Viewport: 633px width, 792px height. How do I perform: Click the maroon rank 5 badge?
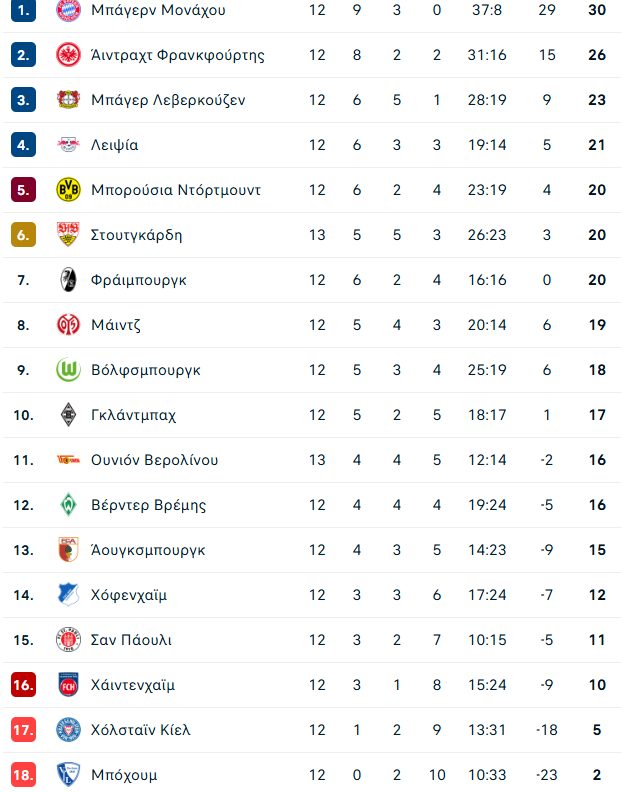[x=23, y=190]
